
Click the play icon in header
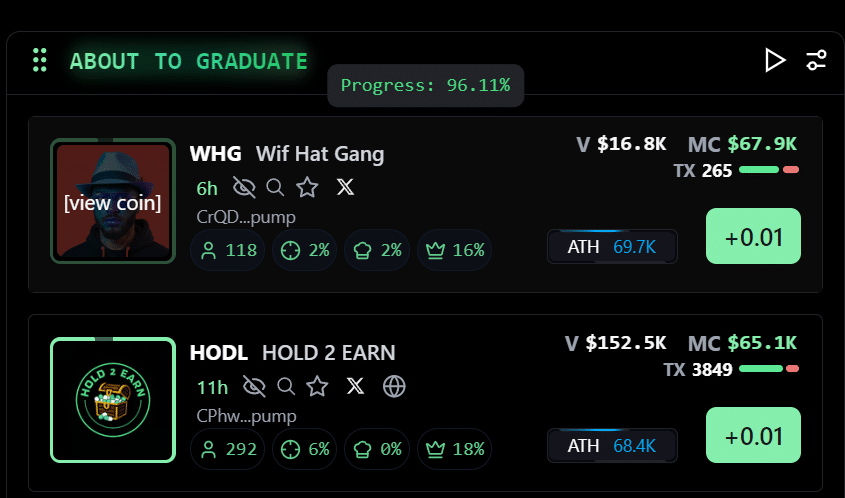click(774, 60)
